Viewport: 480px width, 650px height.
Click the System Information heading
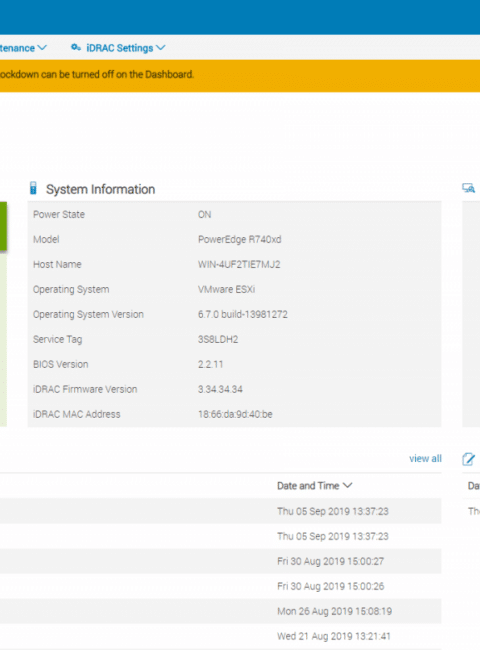click(100, 189)
